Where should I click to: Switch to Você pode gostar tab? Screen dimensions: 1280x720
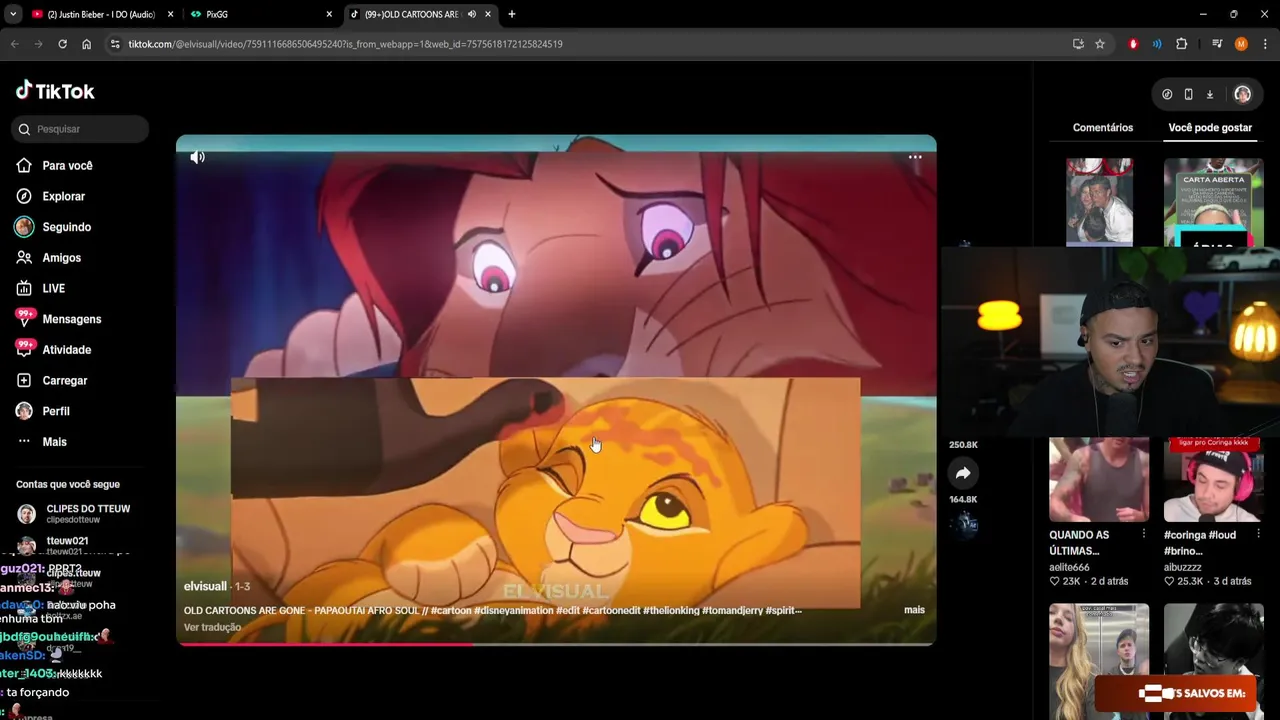[1210, 128]
